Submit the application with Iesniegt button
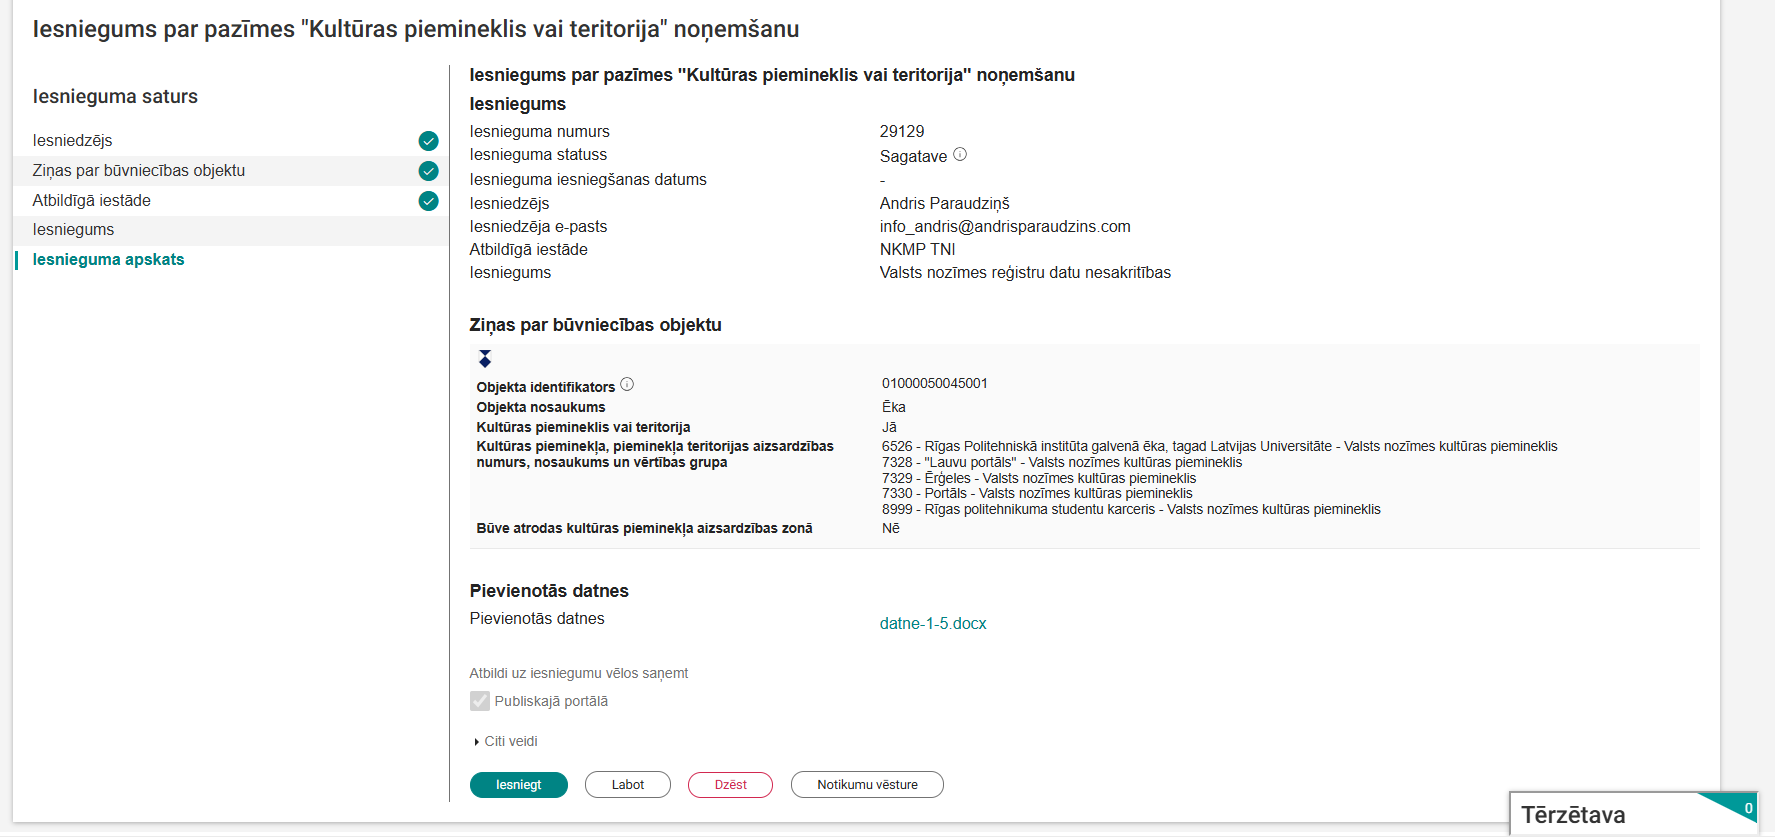1775x837 pixels. pos(518,785)
